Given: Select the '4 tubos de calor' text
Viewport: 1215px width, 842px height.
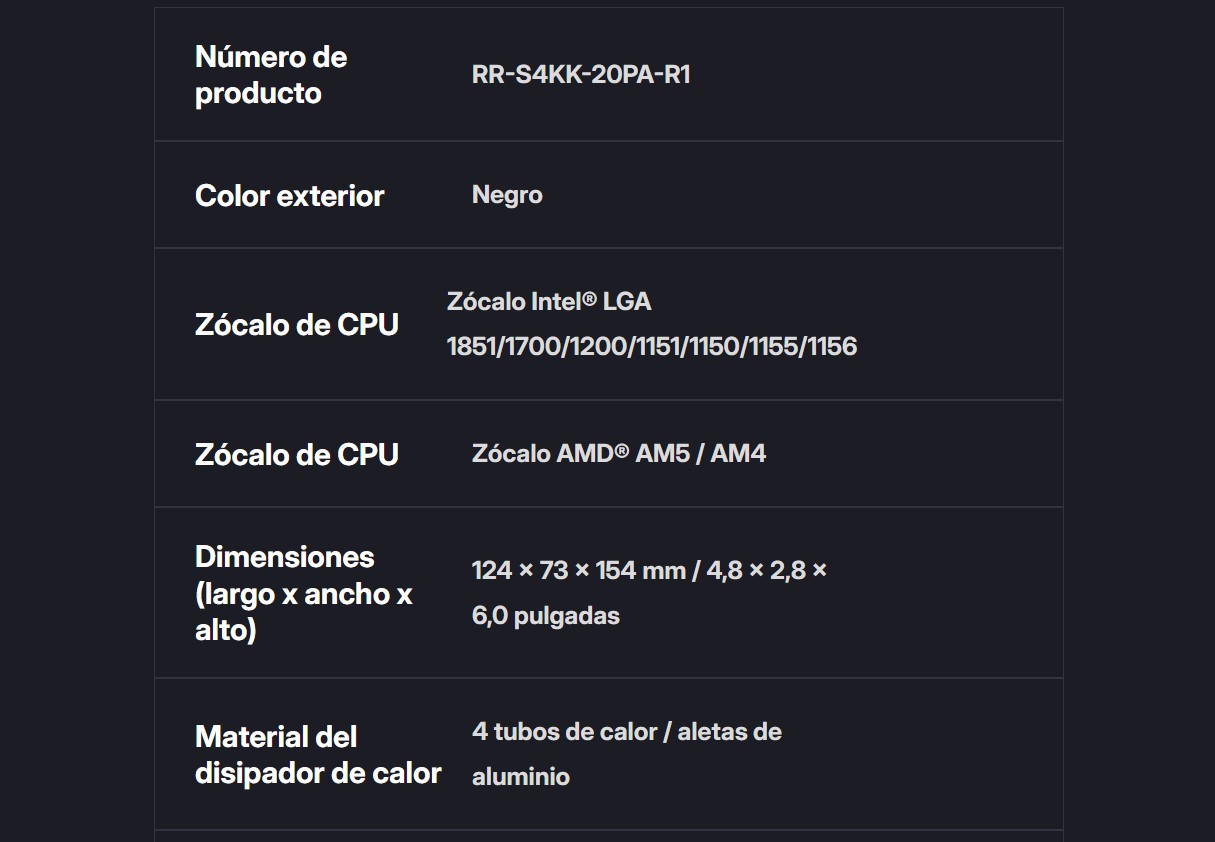Looking at the screenshot, I should tap(564, 732).
